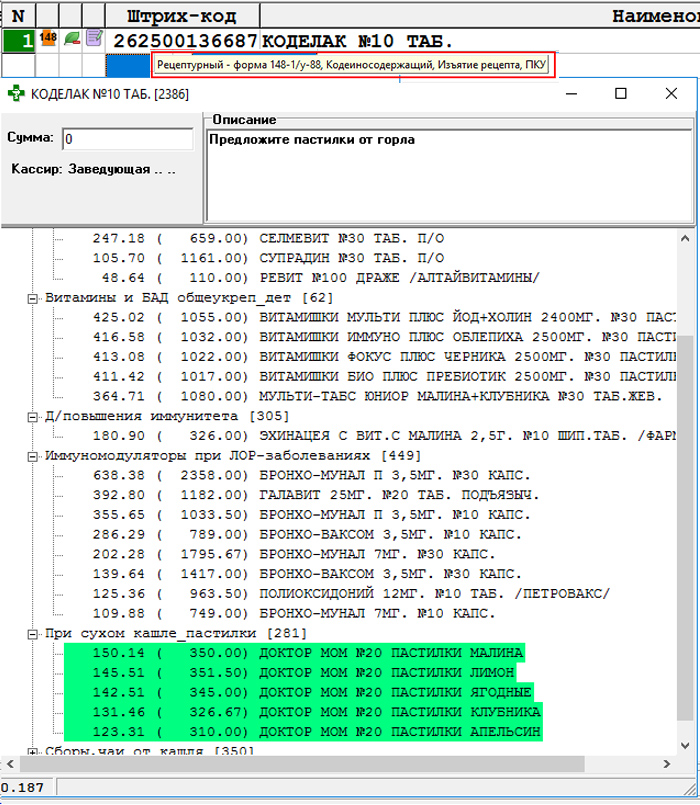Select СЕЛМЕВИТ №30 ТАБ. П/О row
Screen dimensions: 700x805
(268, 239)
